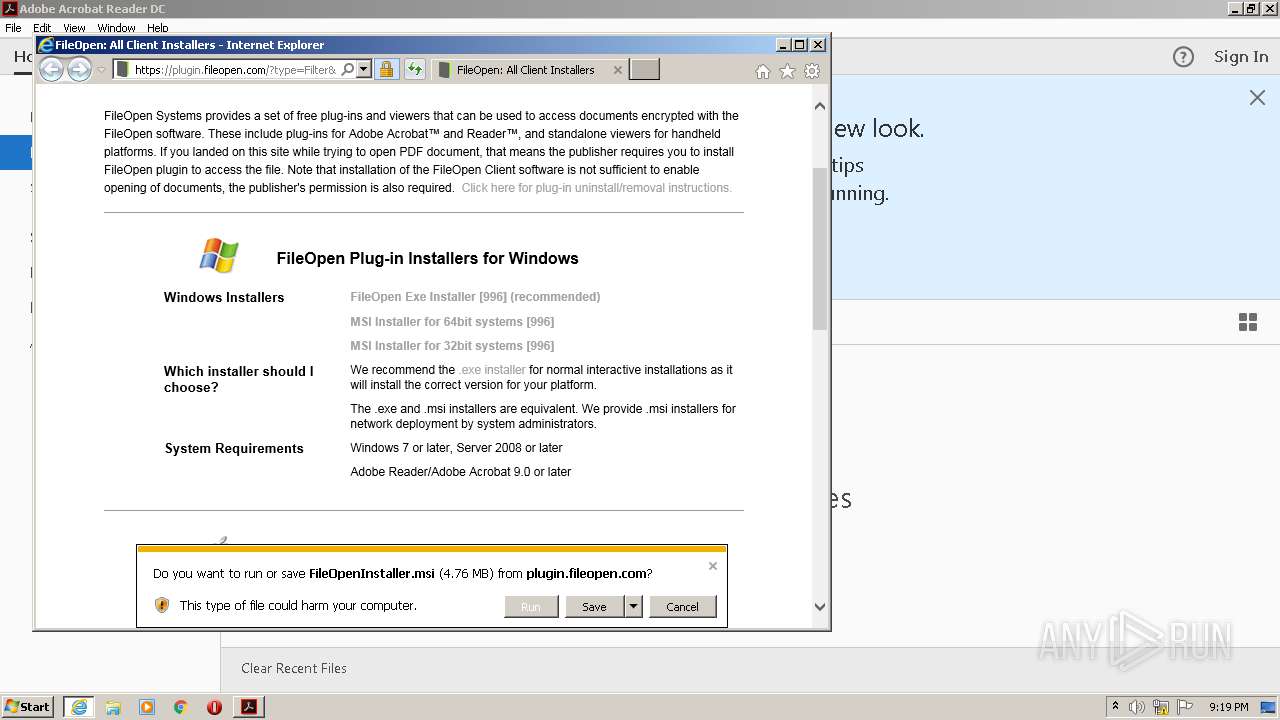Click MSI Installer for 32bit systems link
Image resolution: width=1280 pixels, height=720 pixels.
tap(452, 346)
